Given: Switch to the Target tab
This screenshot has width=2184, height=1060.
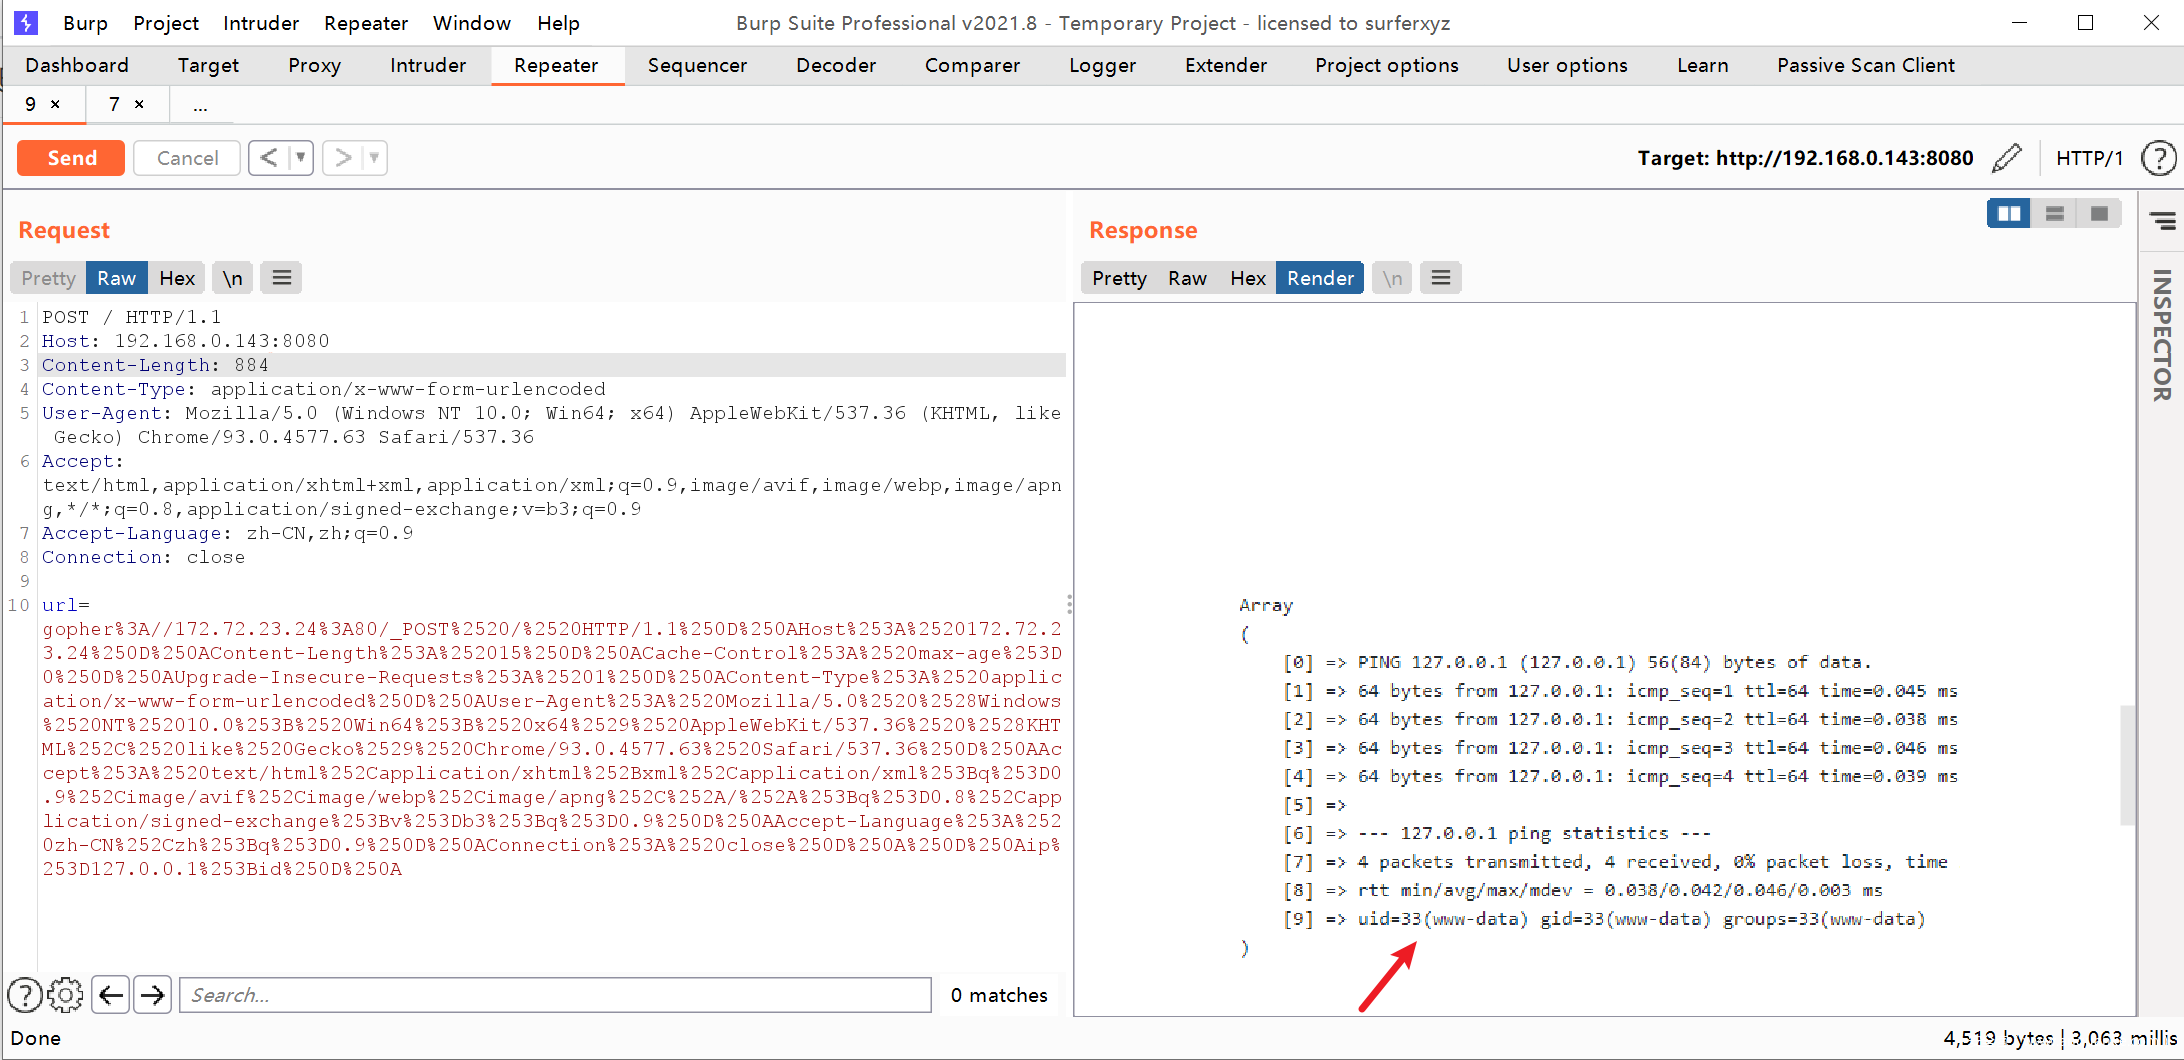Looking at the screenshot, I should pos(208,65).
